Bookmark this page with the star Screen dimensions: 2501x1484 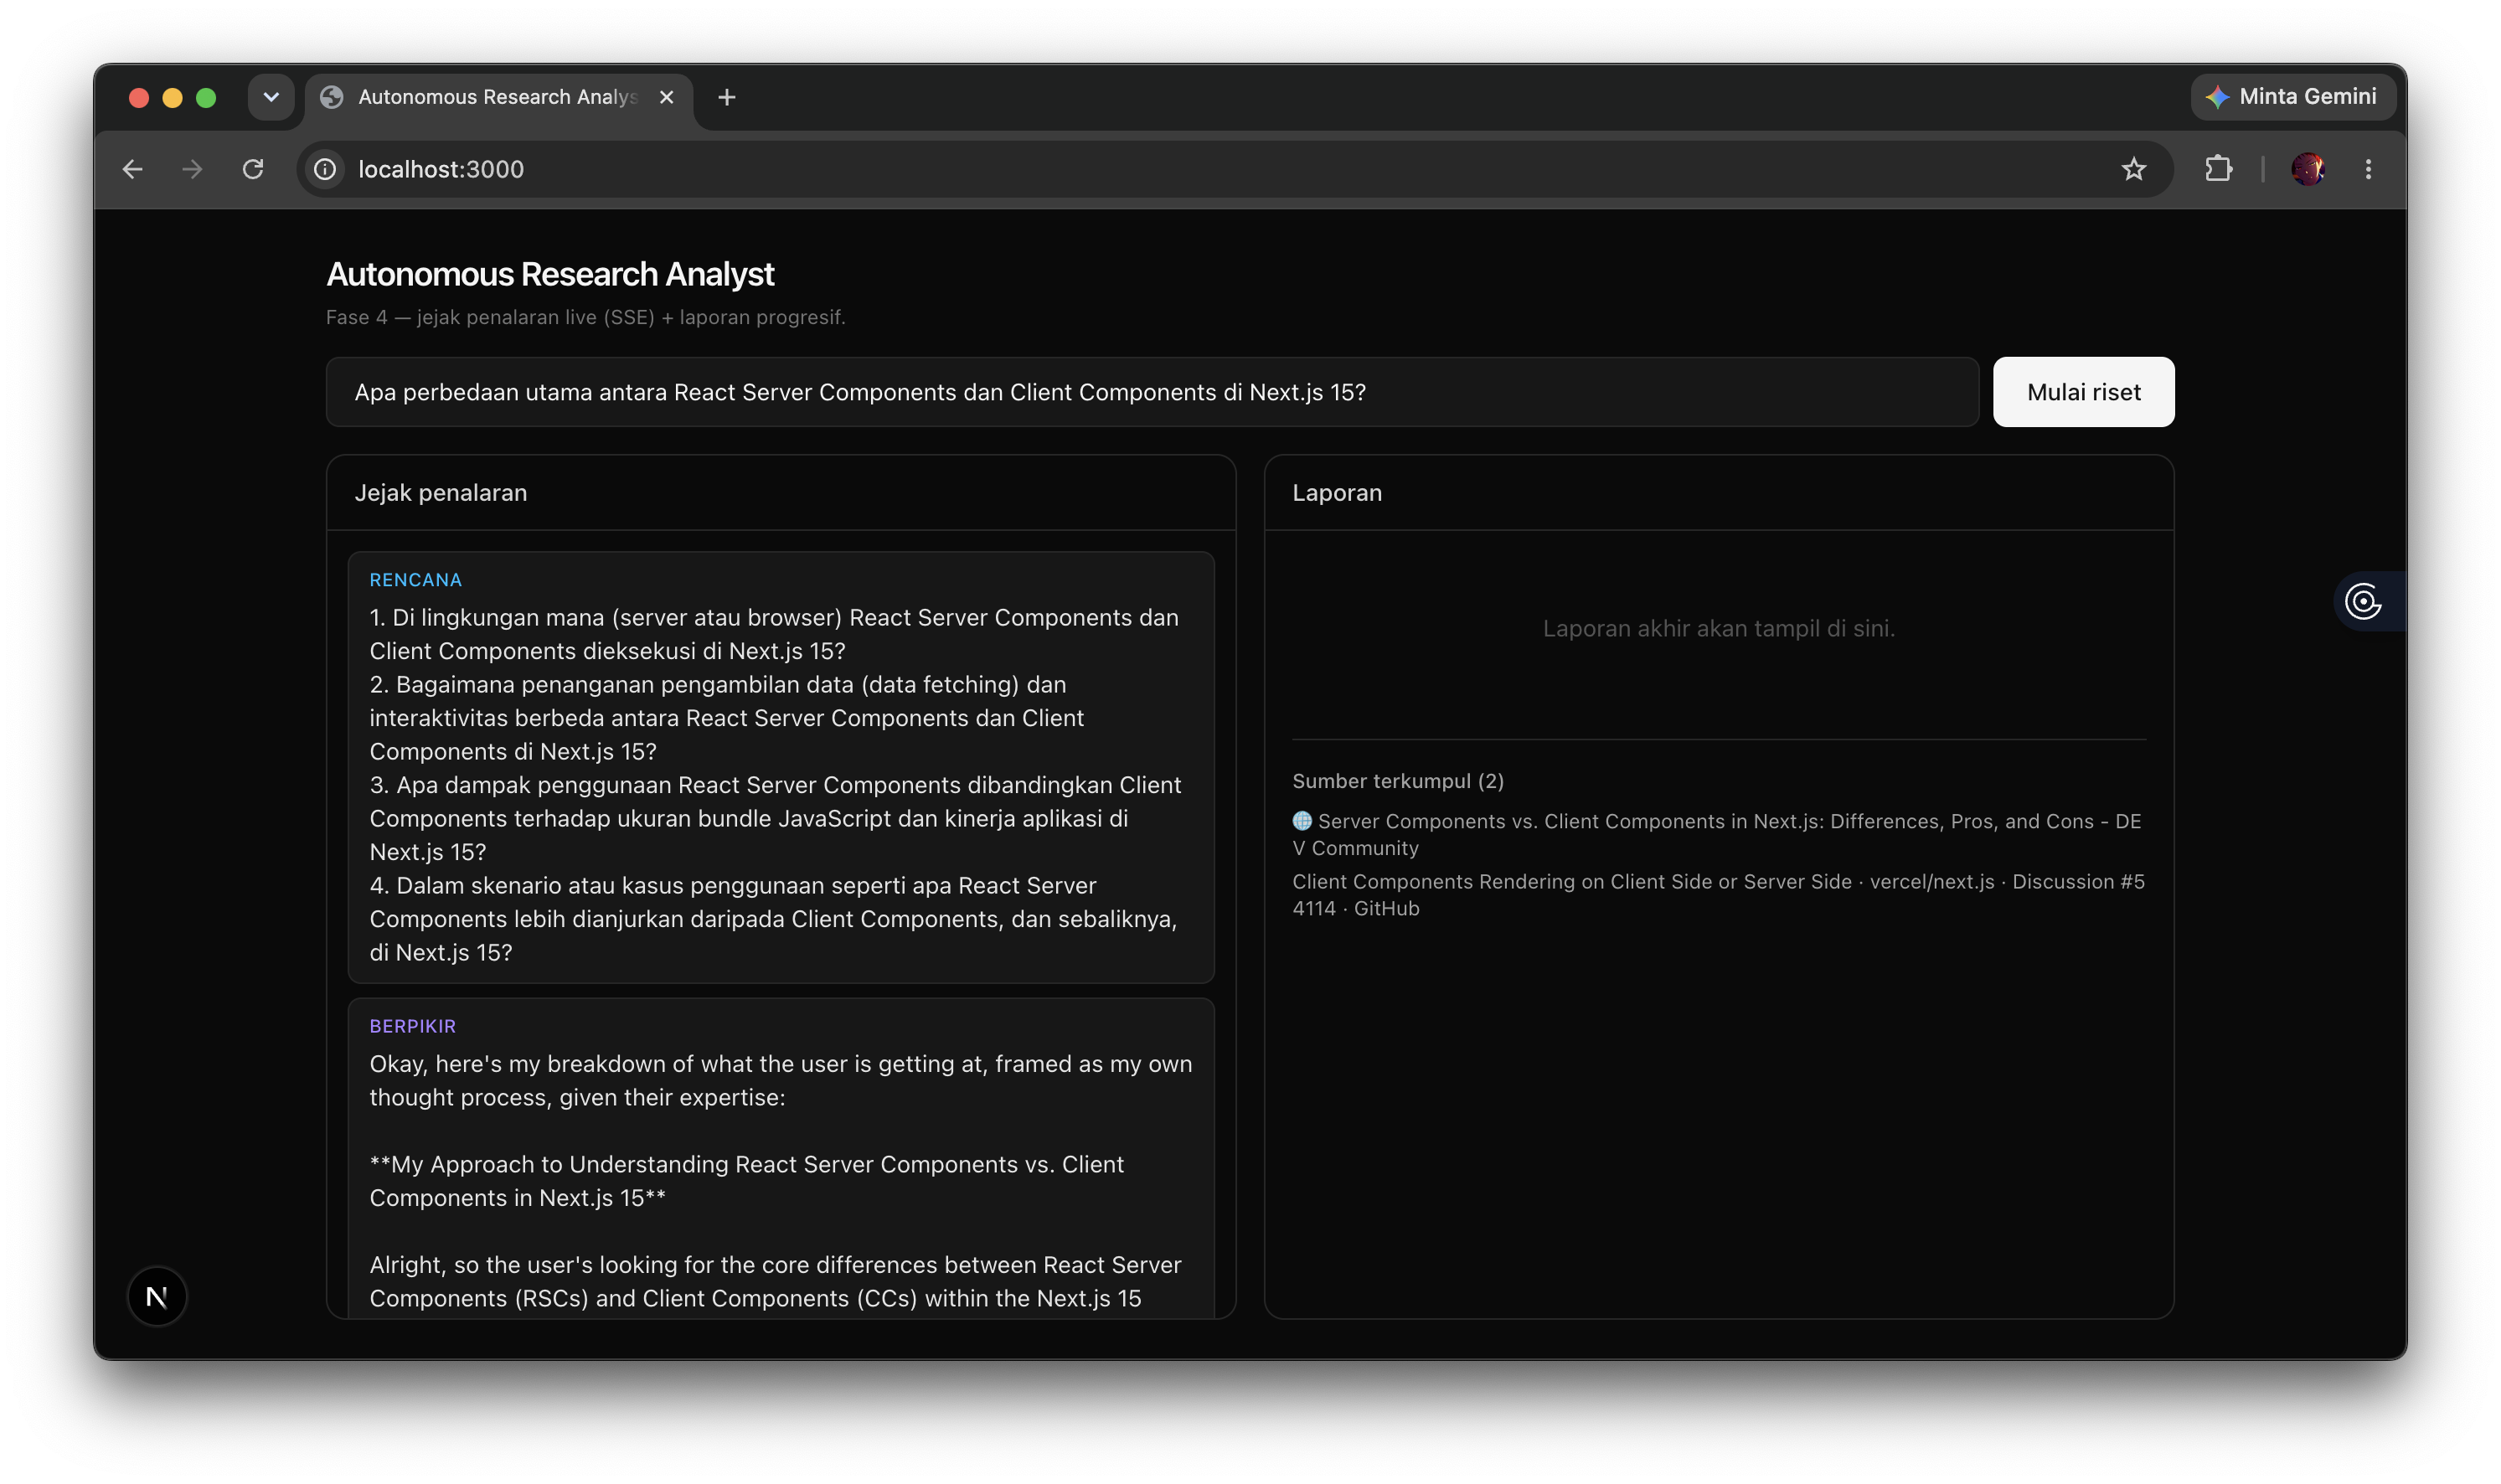[x=2133, y=169]
